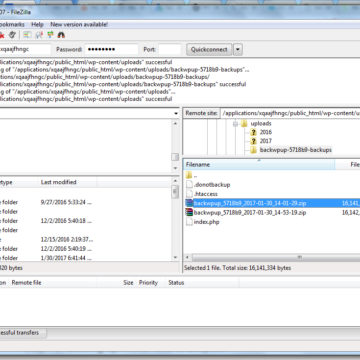
Task: Open the Quickconnect history dropdown arrow
Action: tap(238, 49)
